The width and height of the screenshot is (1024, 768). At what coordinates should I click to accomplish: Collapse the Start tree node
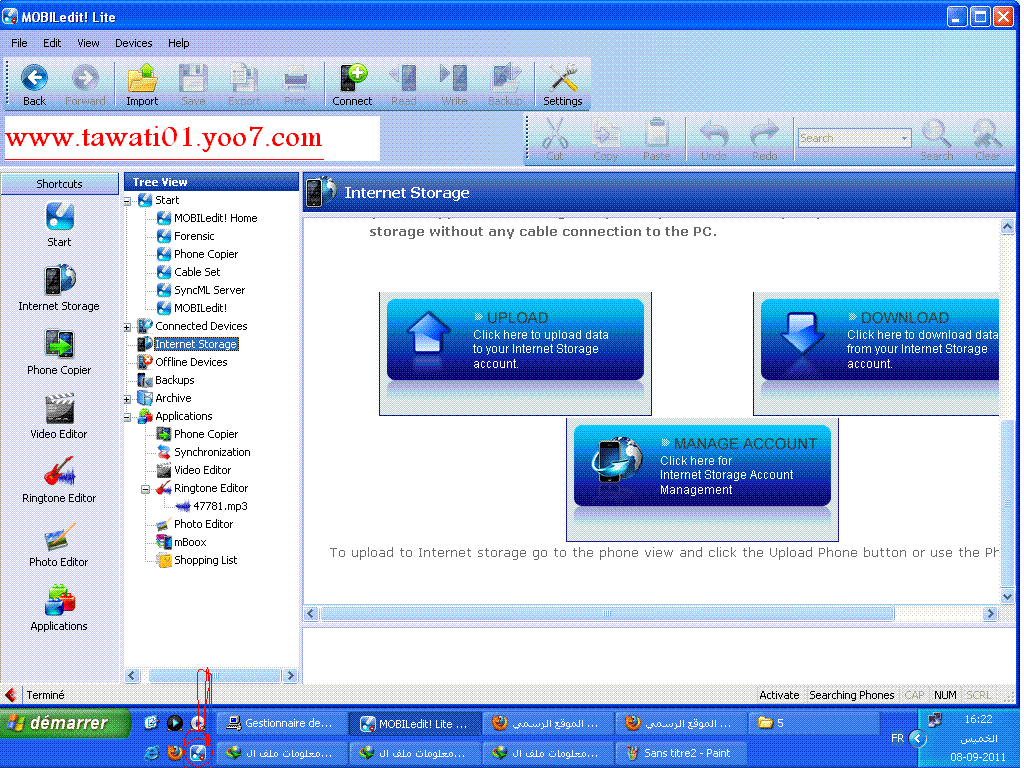click(x=127, y=201)
